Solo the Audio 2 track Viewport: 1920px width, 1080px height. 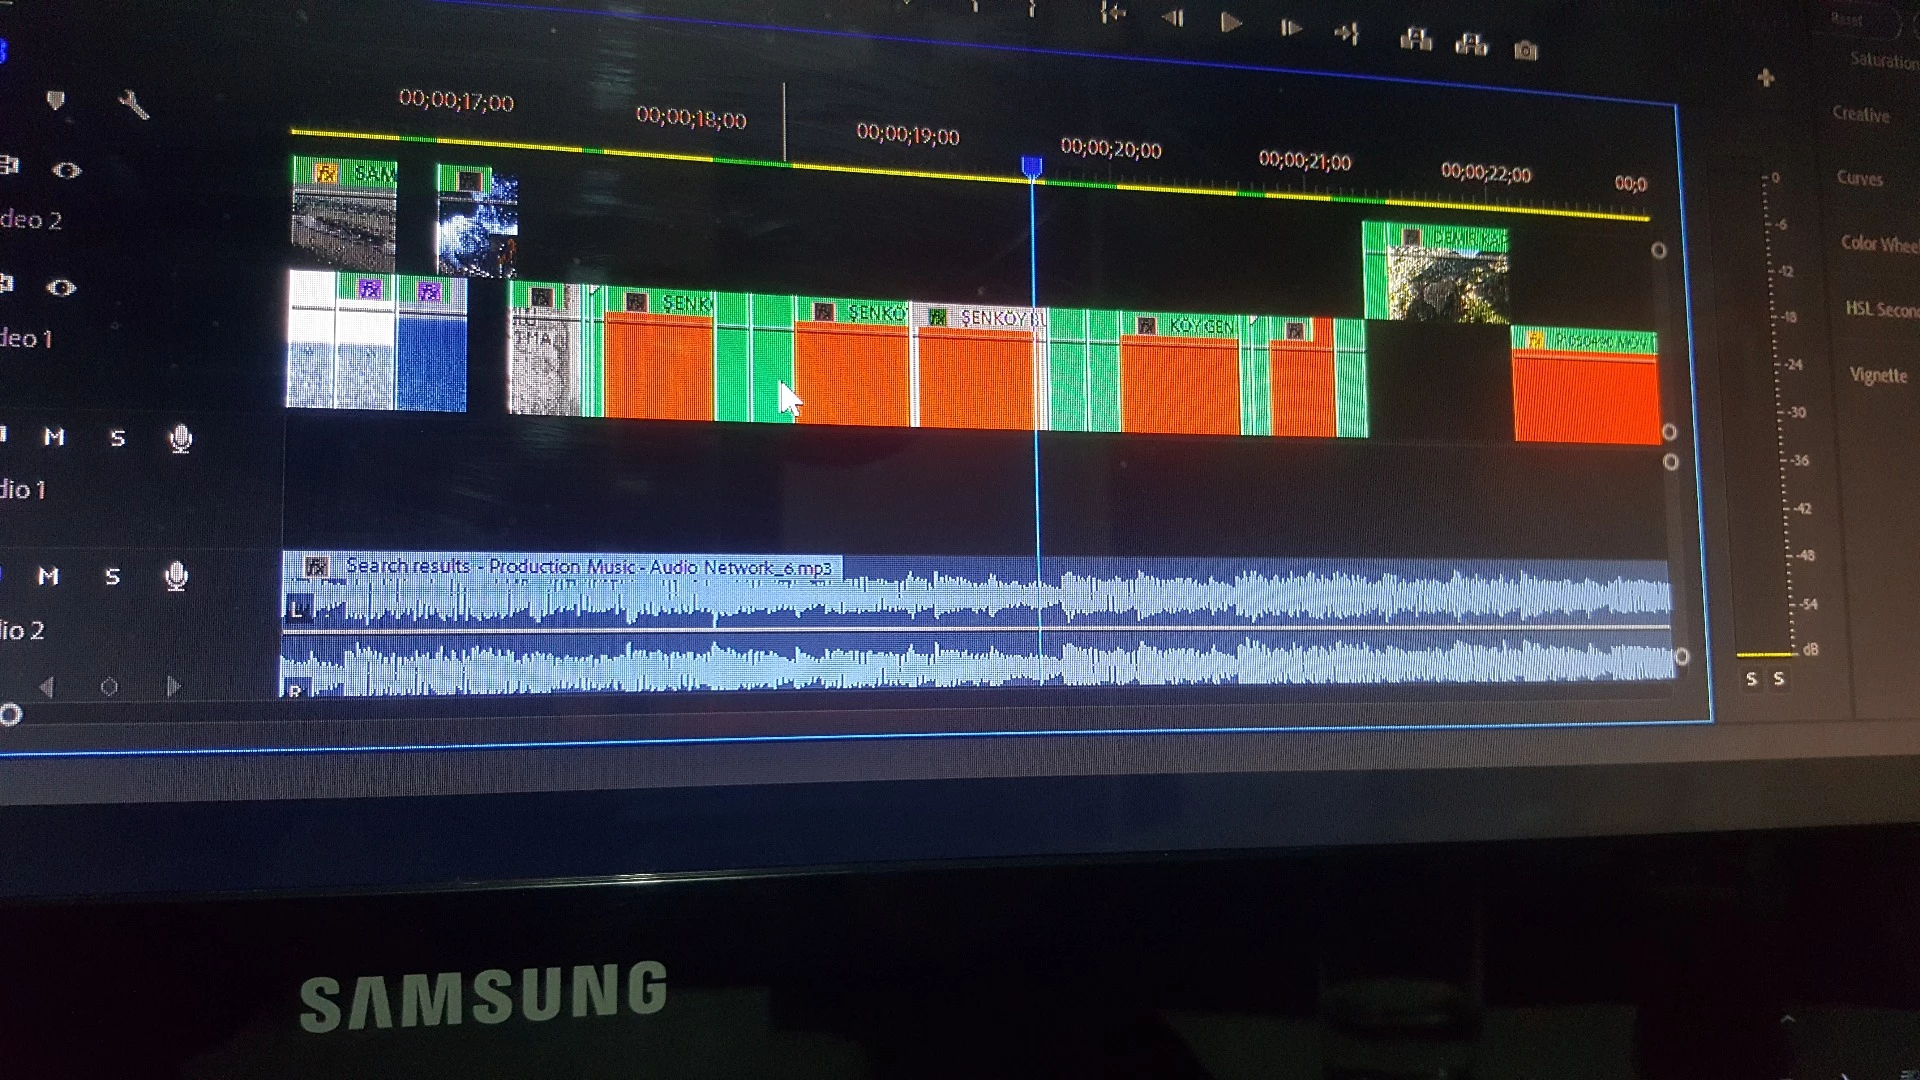pyautogui.click(x=112, y=577)
